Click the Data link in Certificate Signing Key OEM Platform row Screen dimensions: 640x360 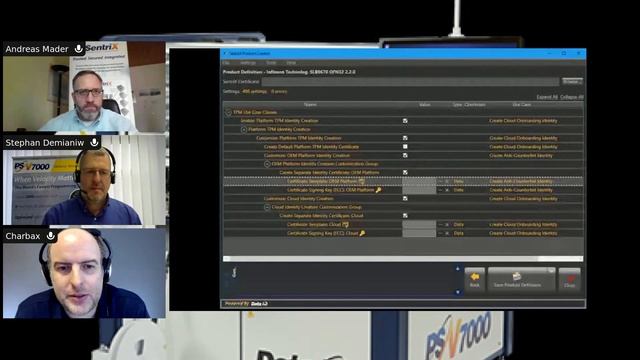pyautogui.click(x=458, y=190)
